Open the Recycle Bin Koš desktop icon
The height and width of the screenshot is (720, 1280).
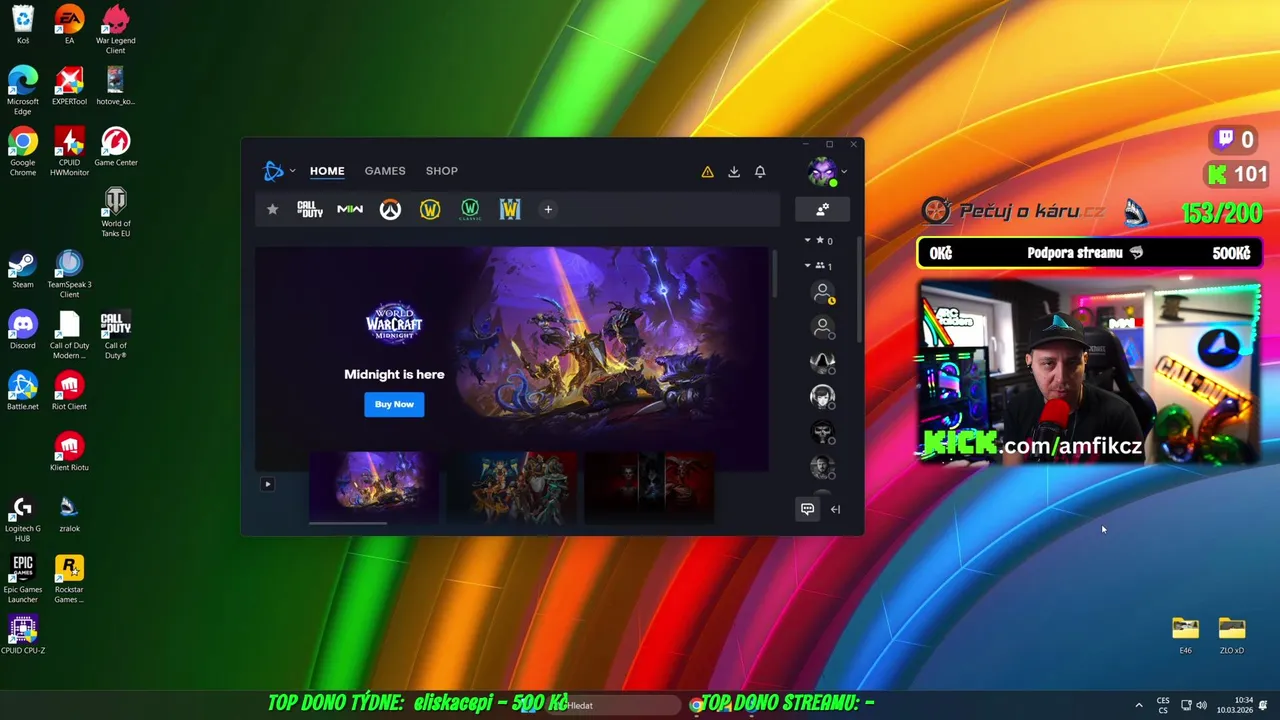click(23, 25)
